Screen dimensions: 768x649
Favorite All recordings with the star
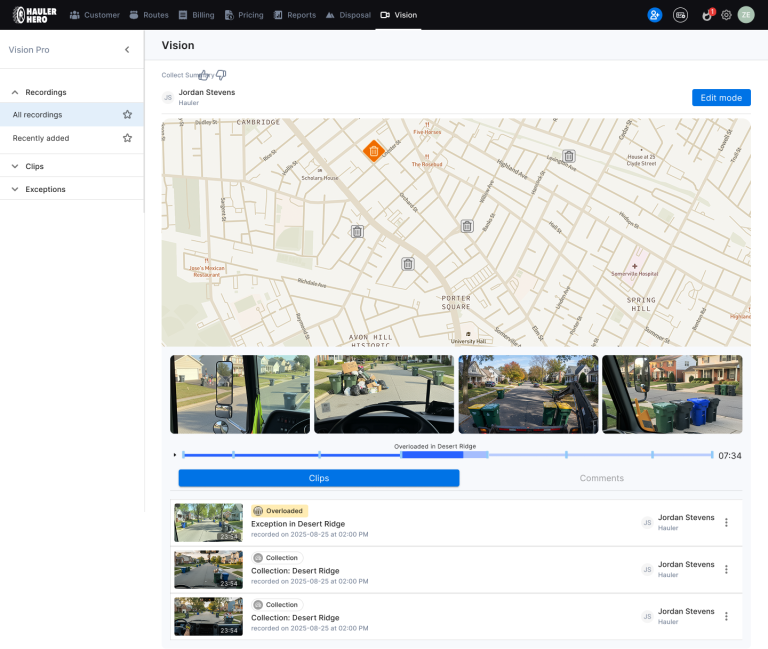coord(127,115)
